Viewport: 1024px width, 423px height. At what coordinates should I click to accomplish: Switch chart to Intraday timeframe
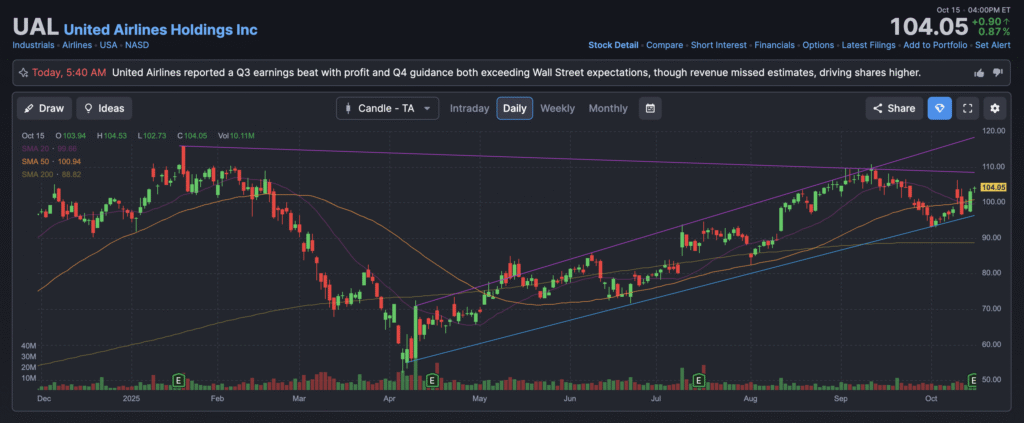pyautogui.click(x=469, y=108)
